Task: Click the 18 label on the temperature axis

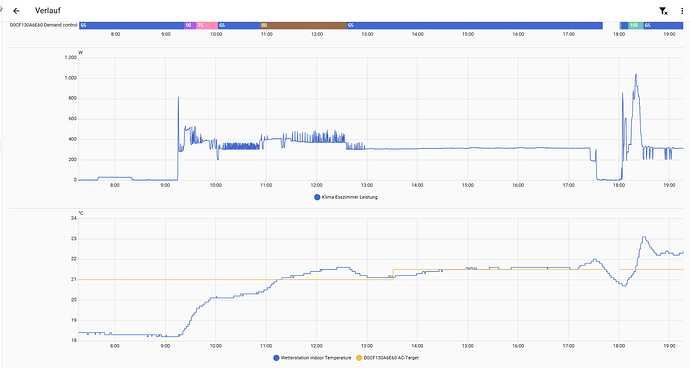Action: point(74,340)
